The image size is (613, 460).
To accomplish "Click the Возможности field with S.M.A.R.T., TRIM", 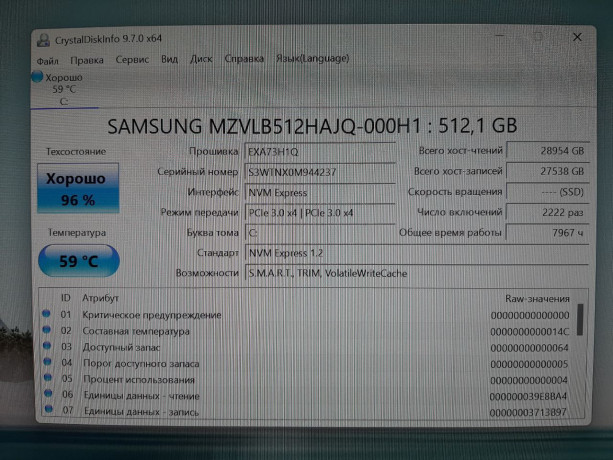I will (417, 273).
